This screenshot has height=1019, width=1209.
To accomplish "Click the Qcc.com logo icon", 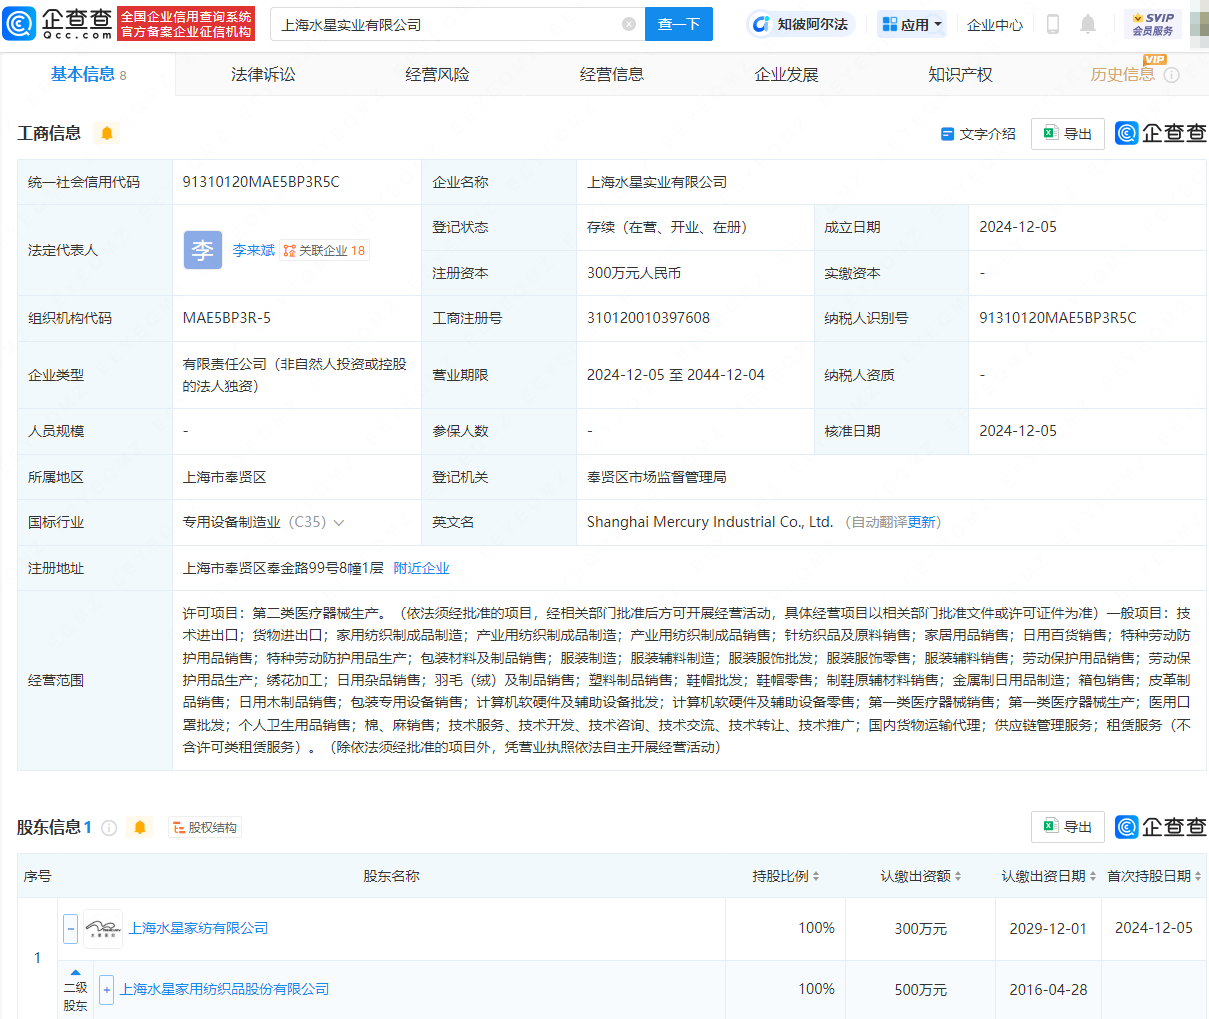I will (x=19, y=24).
